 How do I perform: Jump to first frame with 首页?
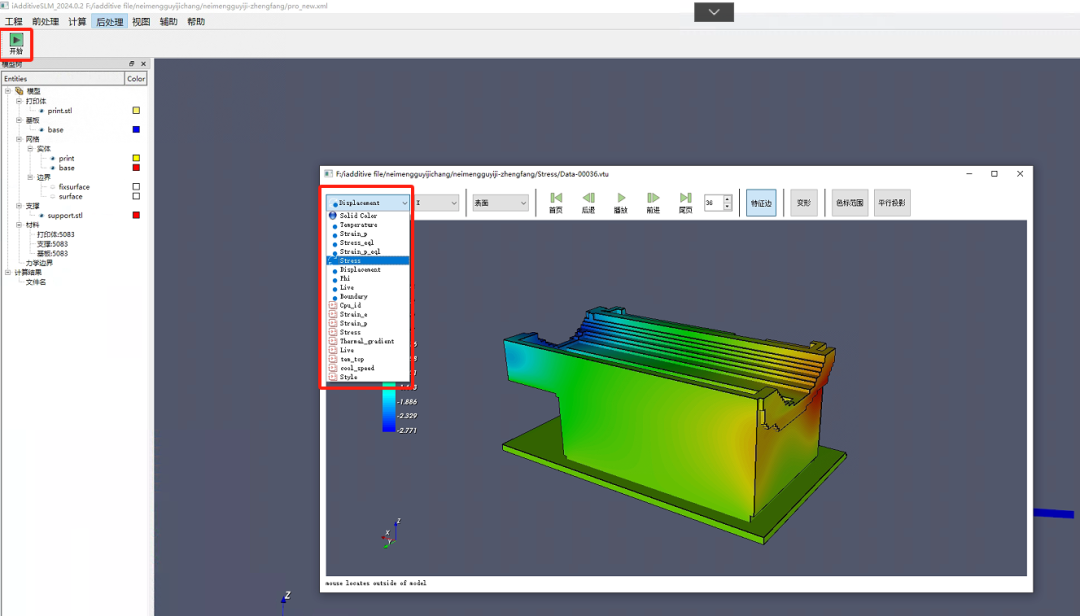coord(556,203)
